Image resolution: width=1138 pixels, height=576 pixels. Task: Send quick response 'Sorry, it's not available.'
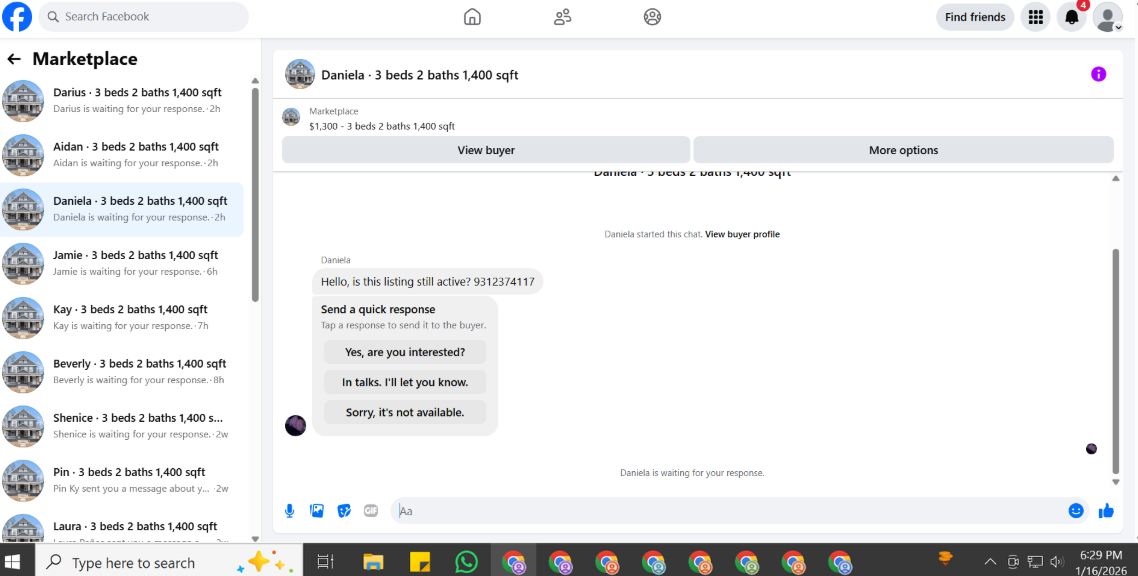(405, 413)
